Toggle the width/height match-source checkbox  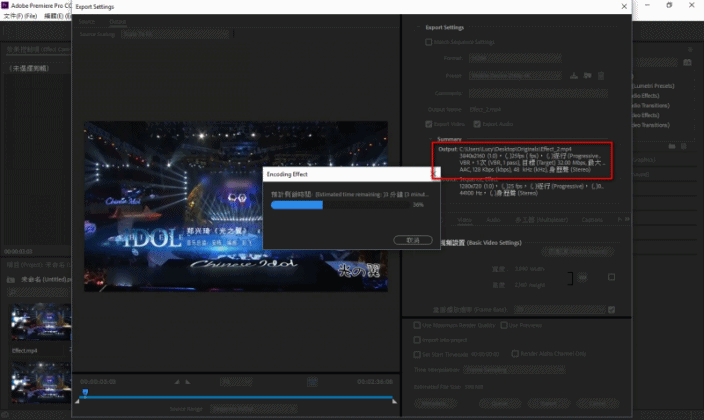(611, 277)
